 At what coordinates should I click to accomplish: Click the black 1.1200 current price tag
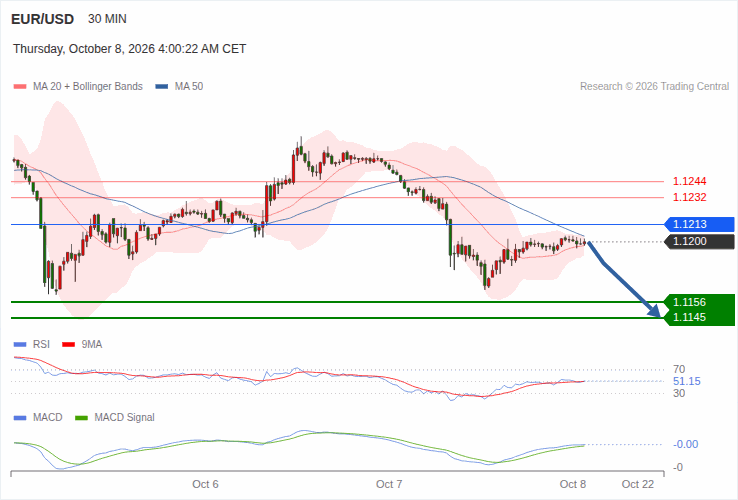pos(699,242)
